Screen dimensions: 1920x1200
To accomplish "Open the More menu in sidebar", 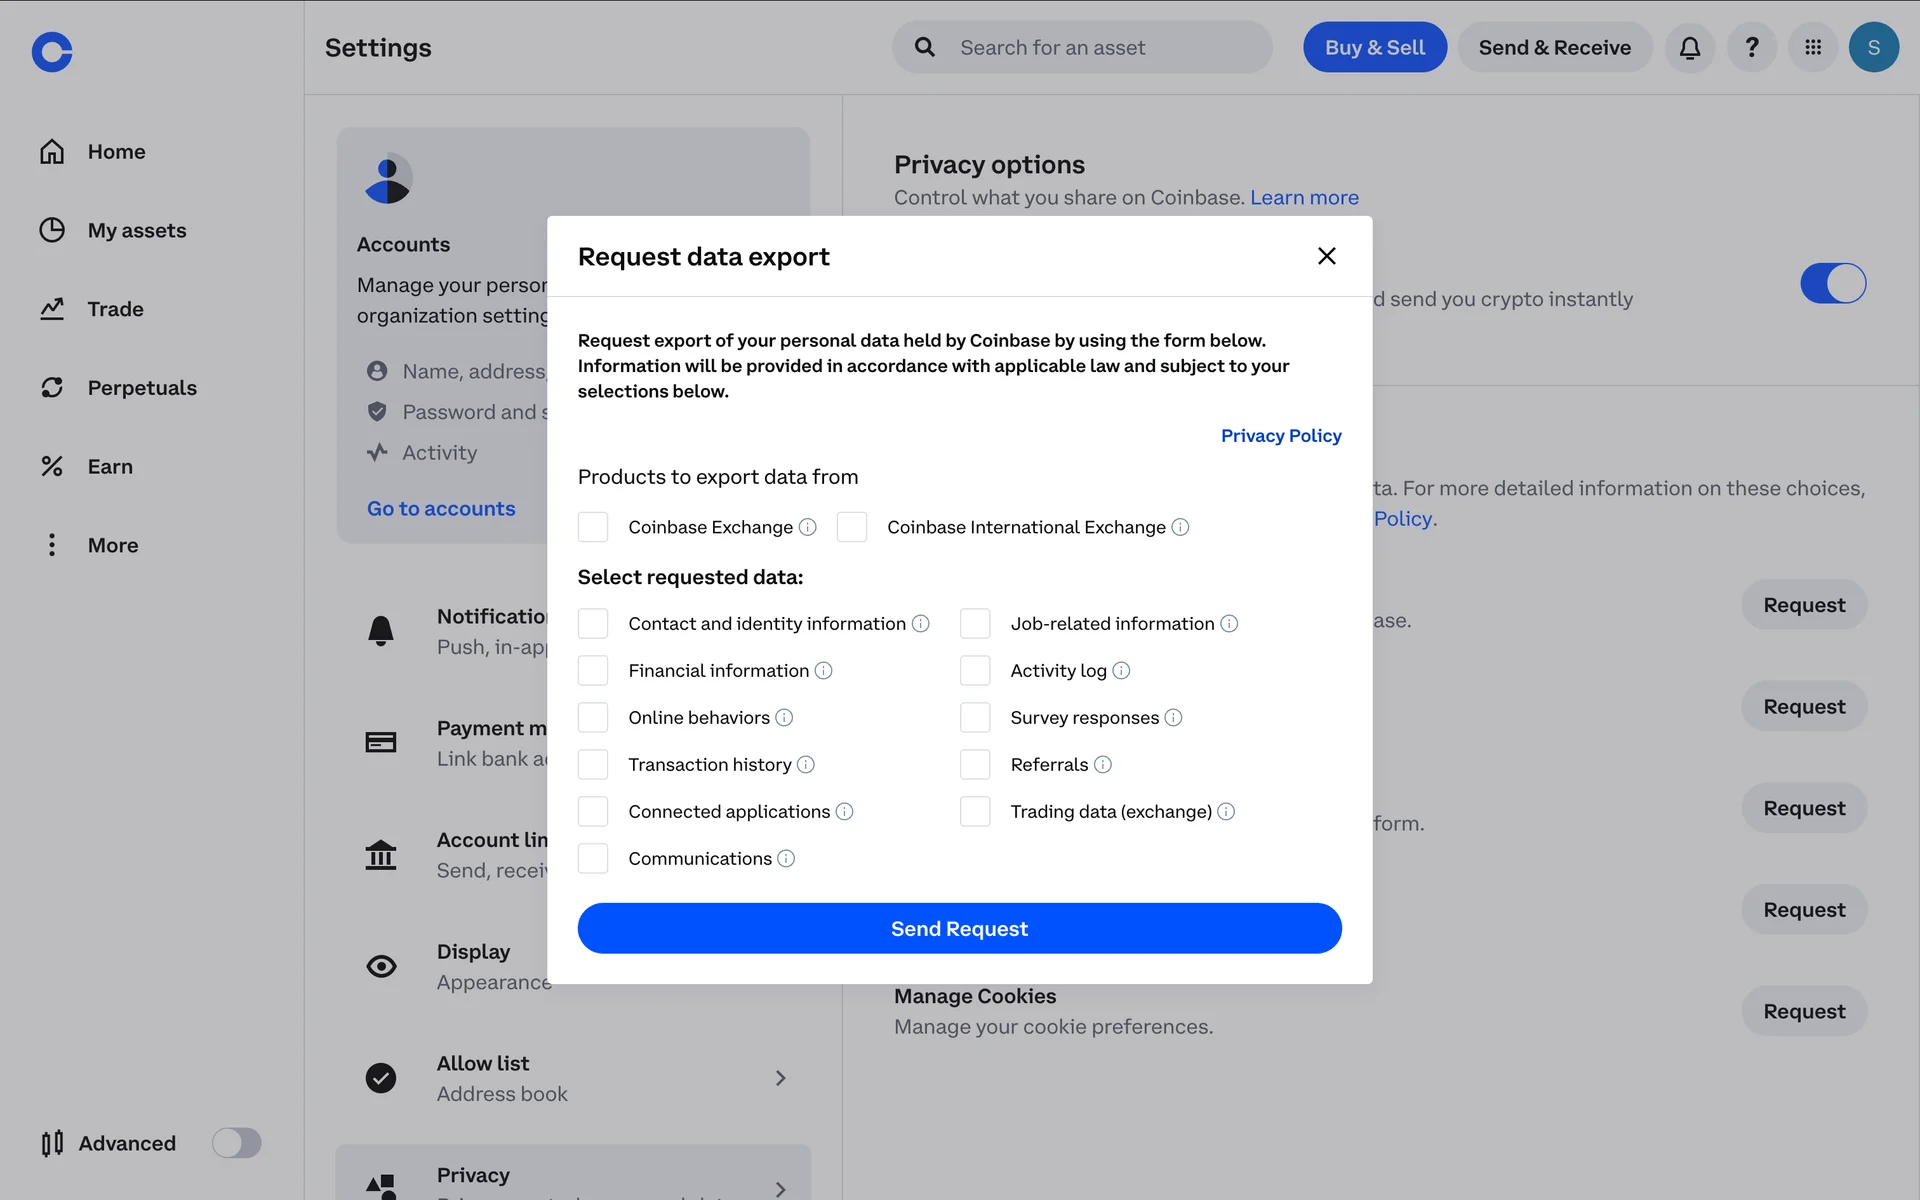I will click(112, 545).
